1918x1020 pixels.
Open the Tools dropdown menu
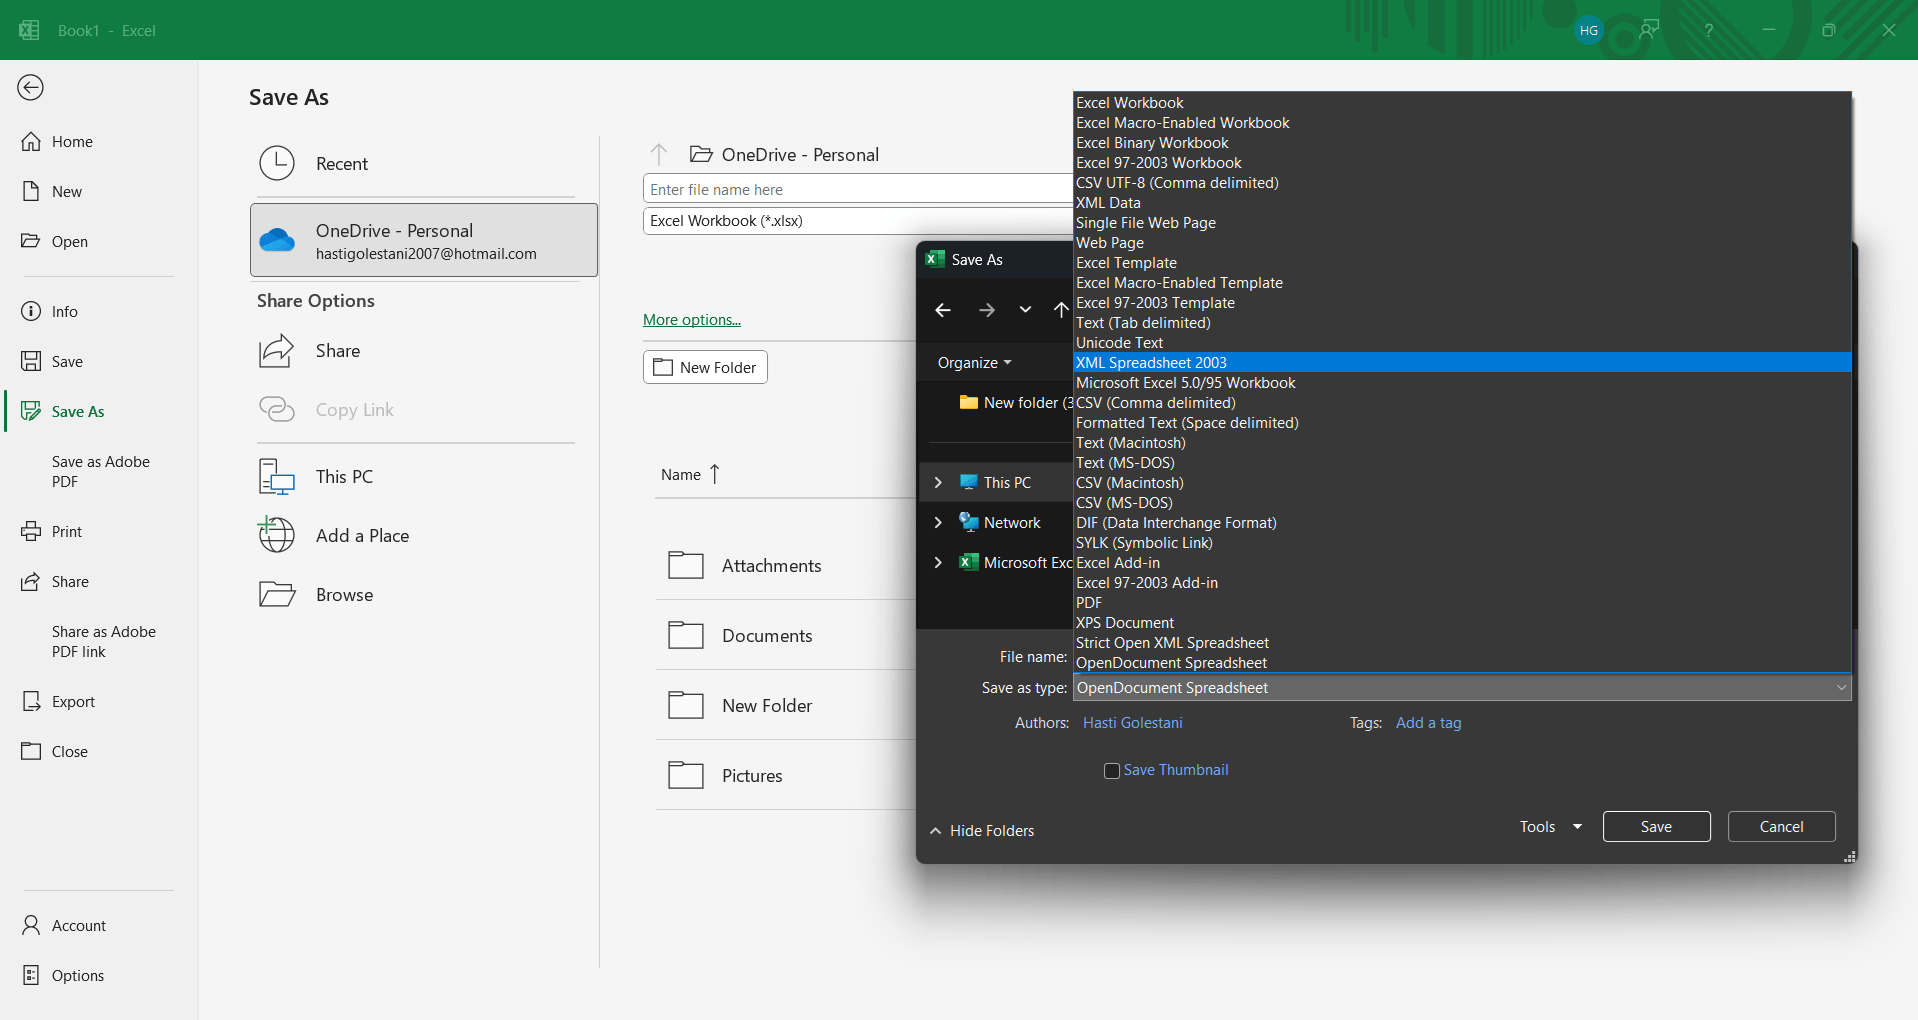[x=1549, y=827]
